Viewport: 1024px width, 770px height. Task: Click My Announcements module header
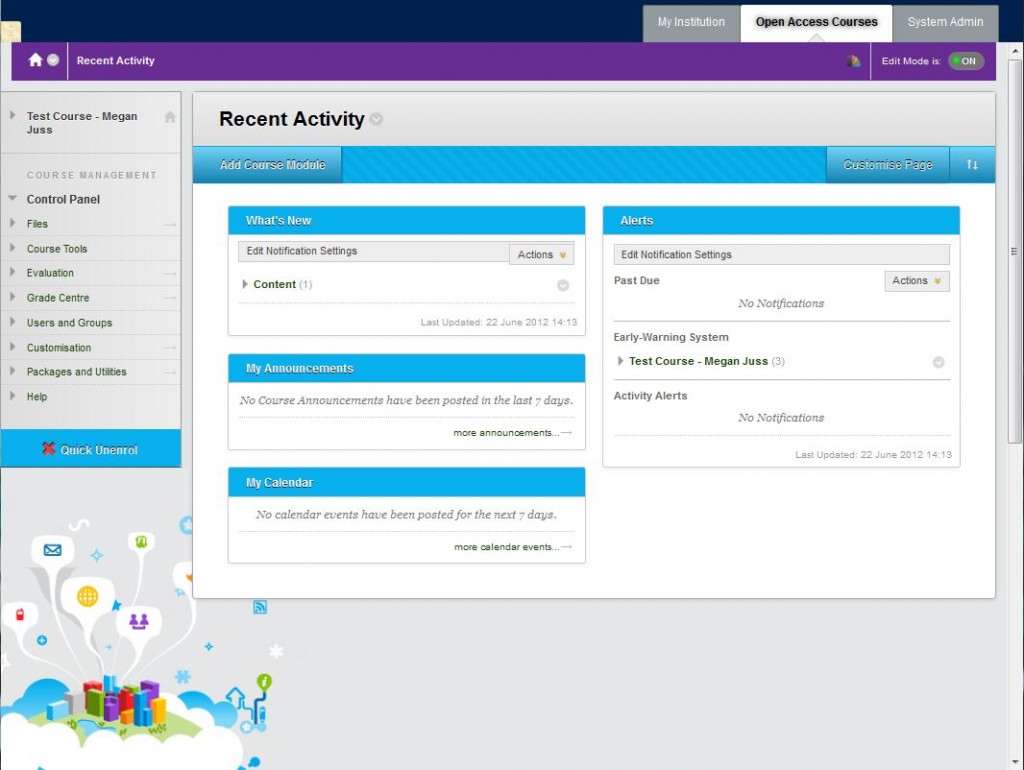point(406,368)
